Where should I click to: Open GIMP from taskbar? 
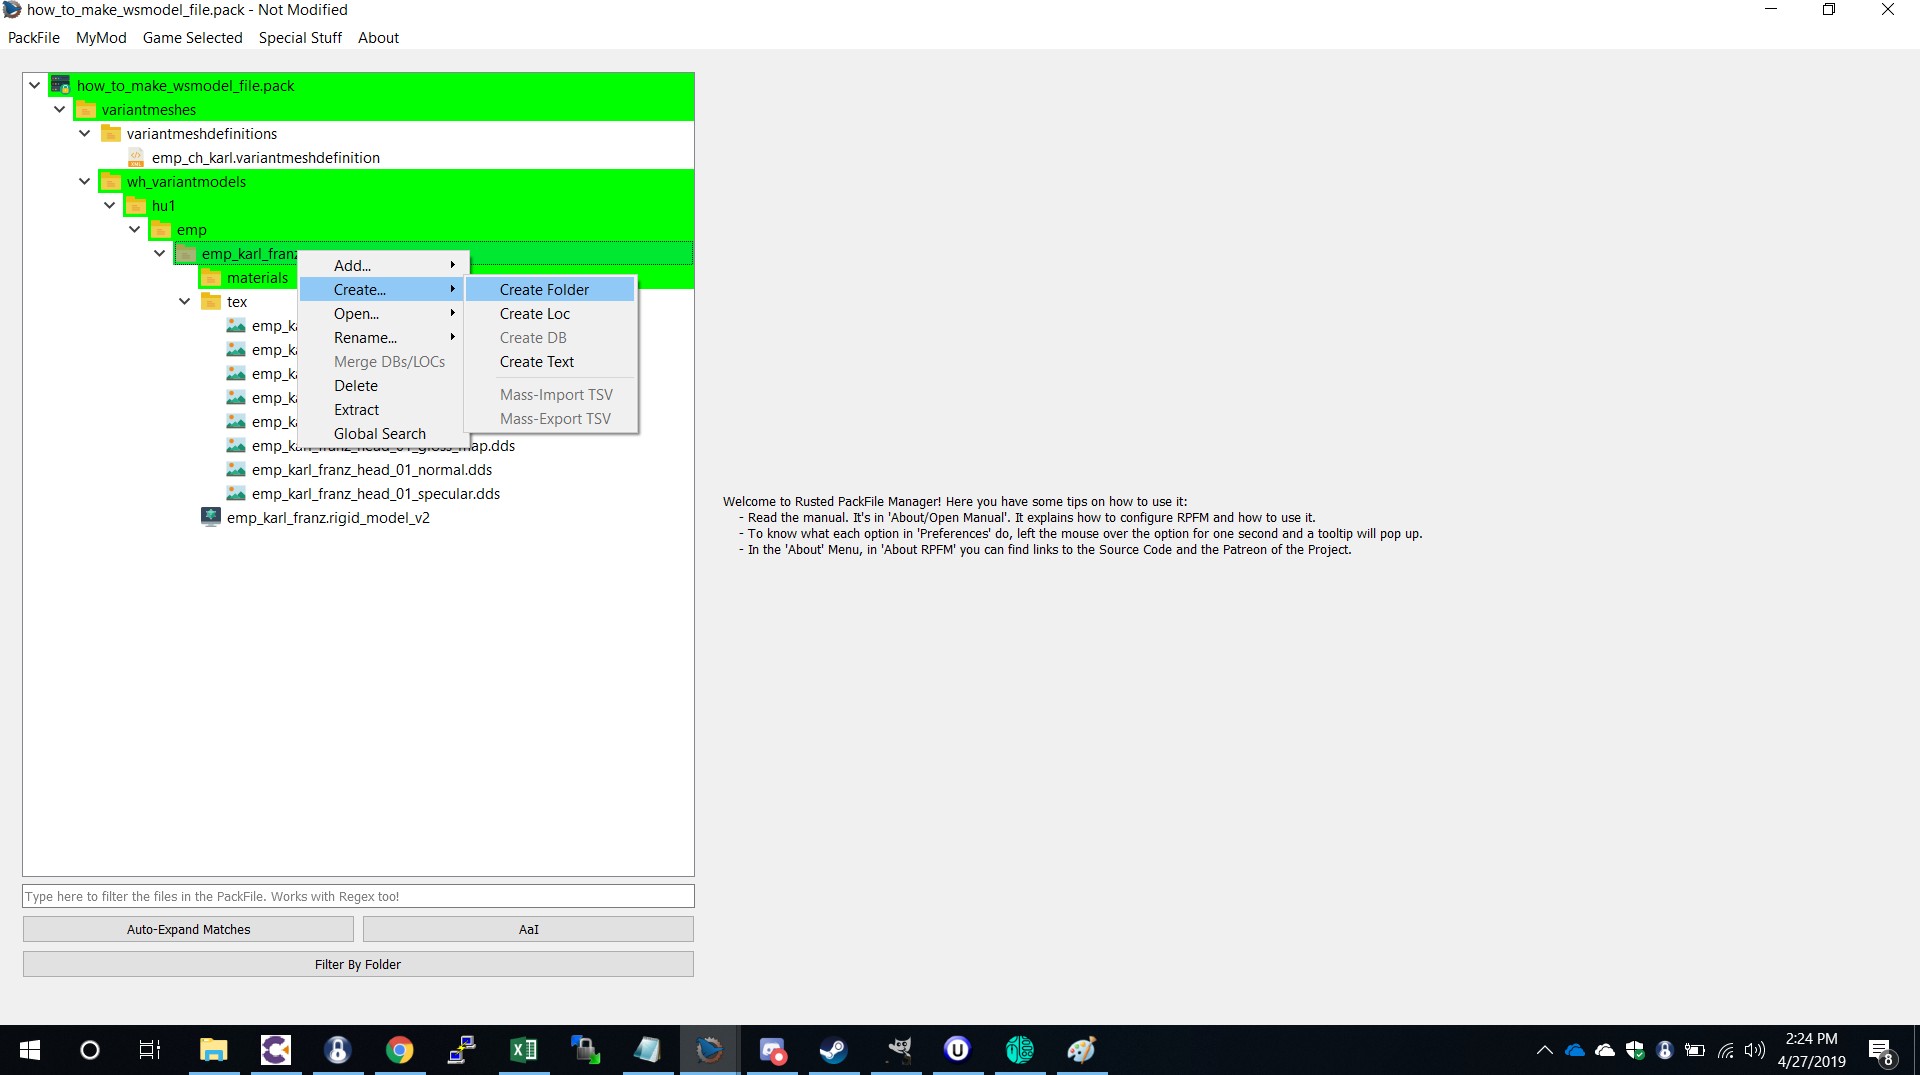[897, 1050]
